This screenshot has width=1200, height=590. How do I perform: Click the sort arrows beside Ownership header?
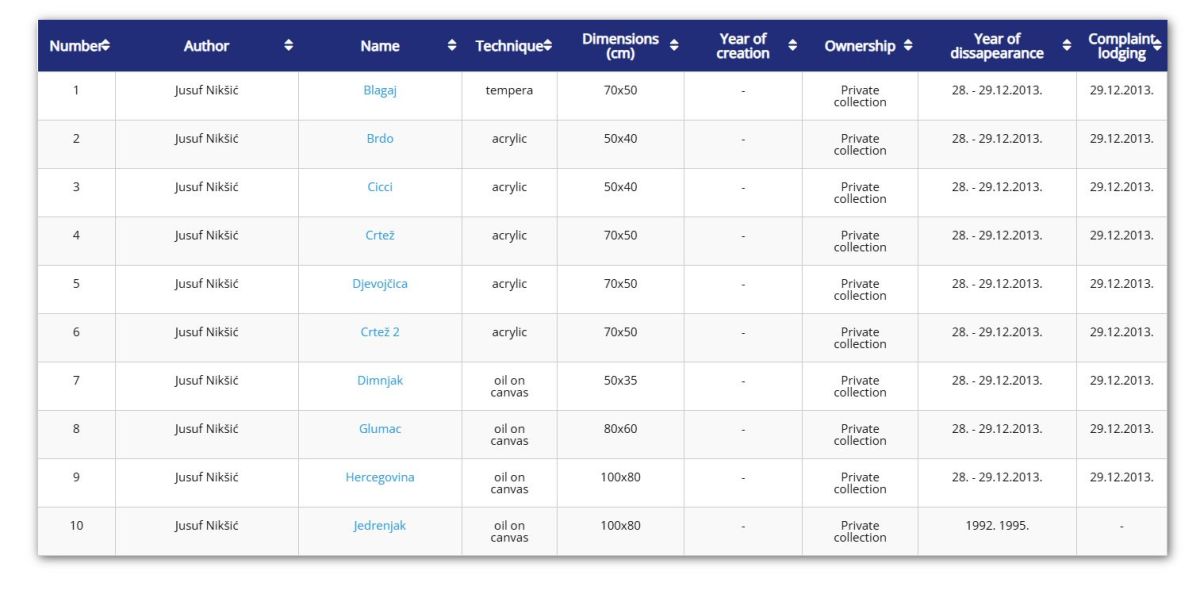tap(908, 46)
